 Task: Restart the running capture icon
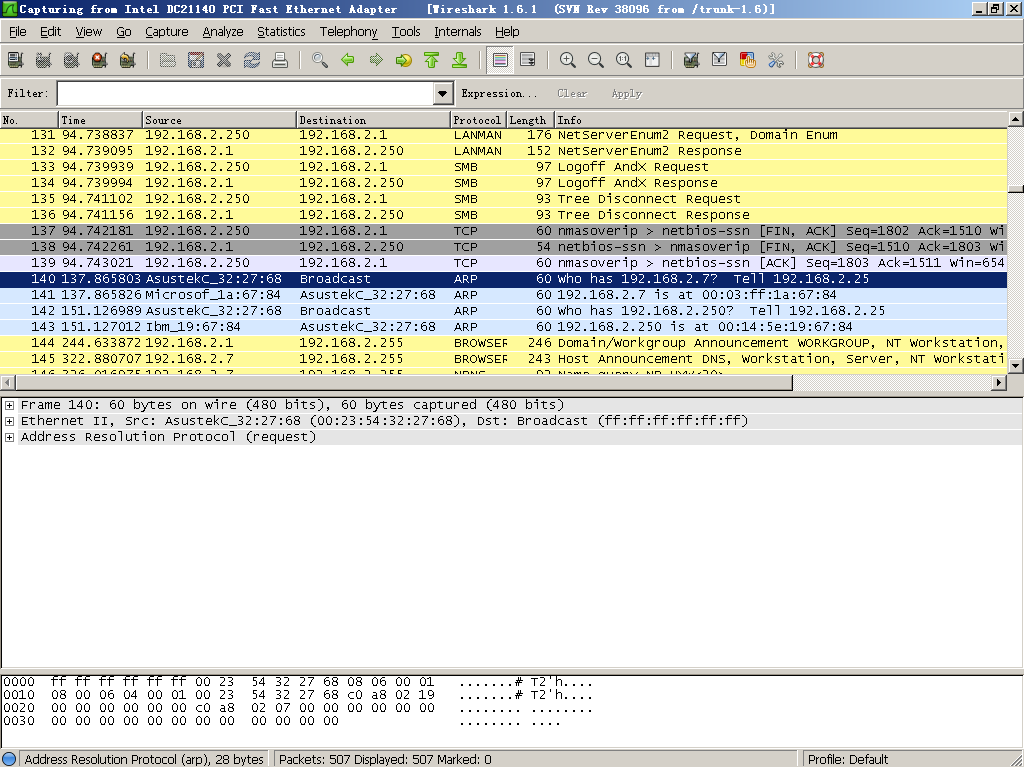pyautogui.click(x=128, y=61)
